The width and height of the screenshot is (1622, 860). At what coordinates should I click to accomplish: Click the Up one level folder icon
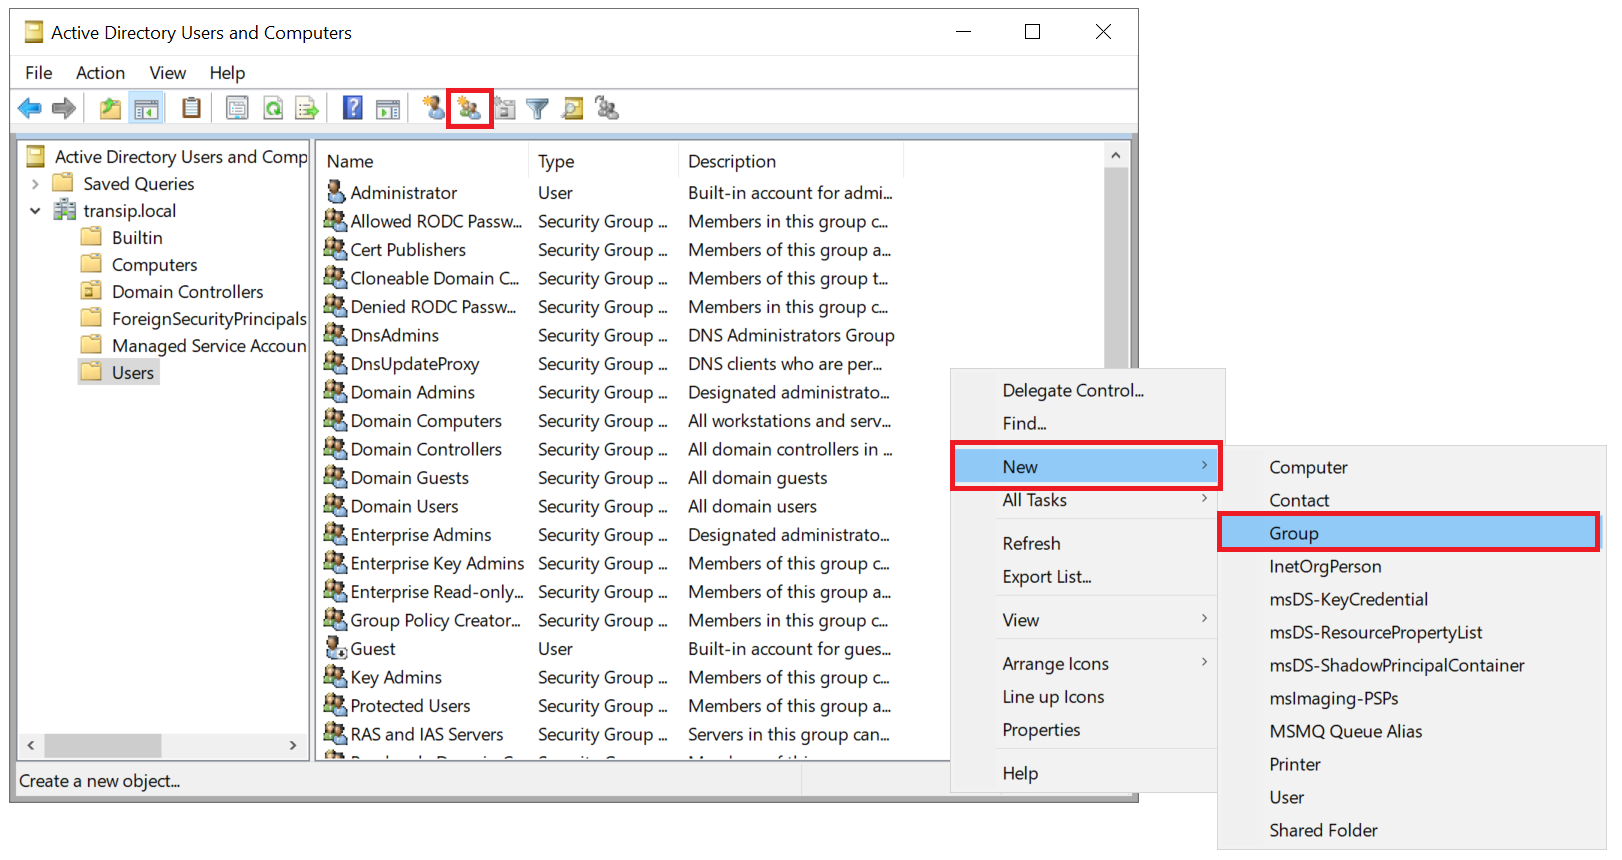[110, 108]
